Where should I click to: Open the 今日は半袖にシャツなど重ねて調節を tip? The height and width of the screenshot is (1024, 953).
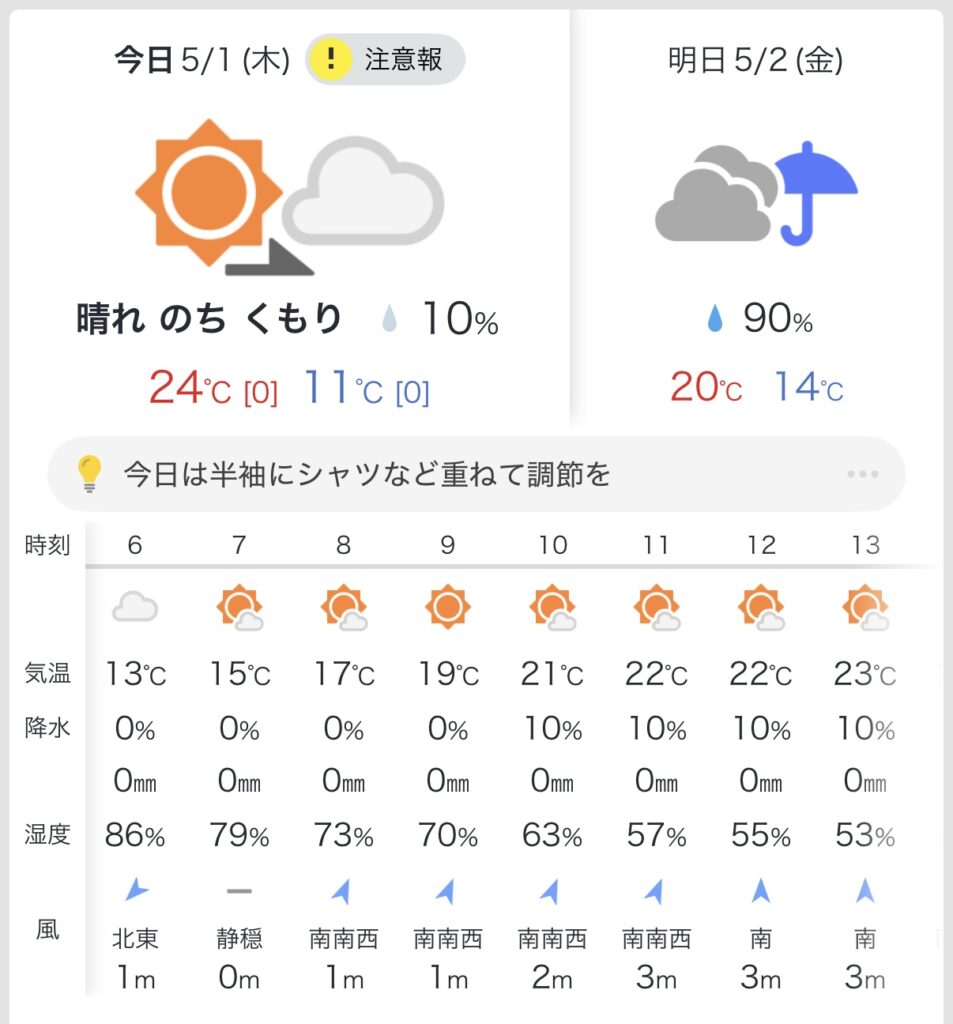coord(366,474)
